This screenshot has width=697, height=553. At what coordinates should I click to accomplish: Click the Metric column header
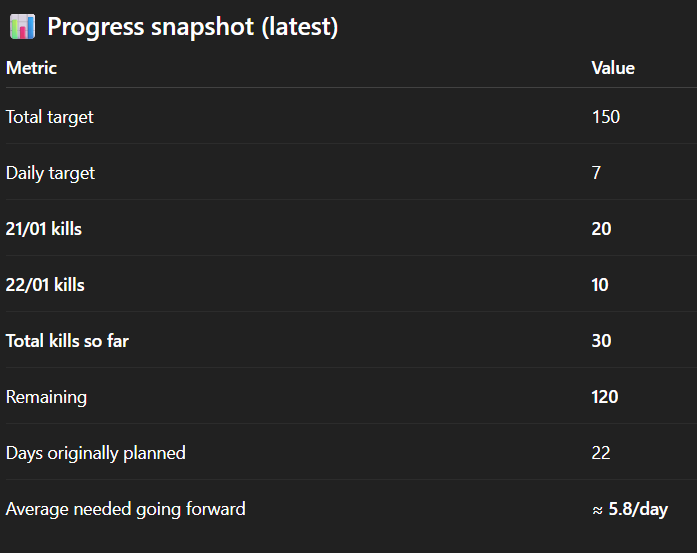(31, 68)
